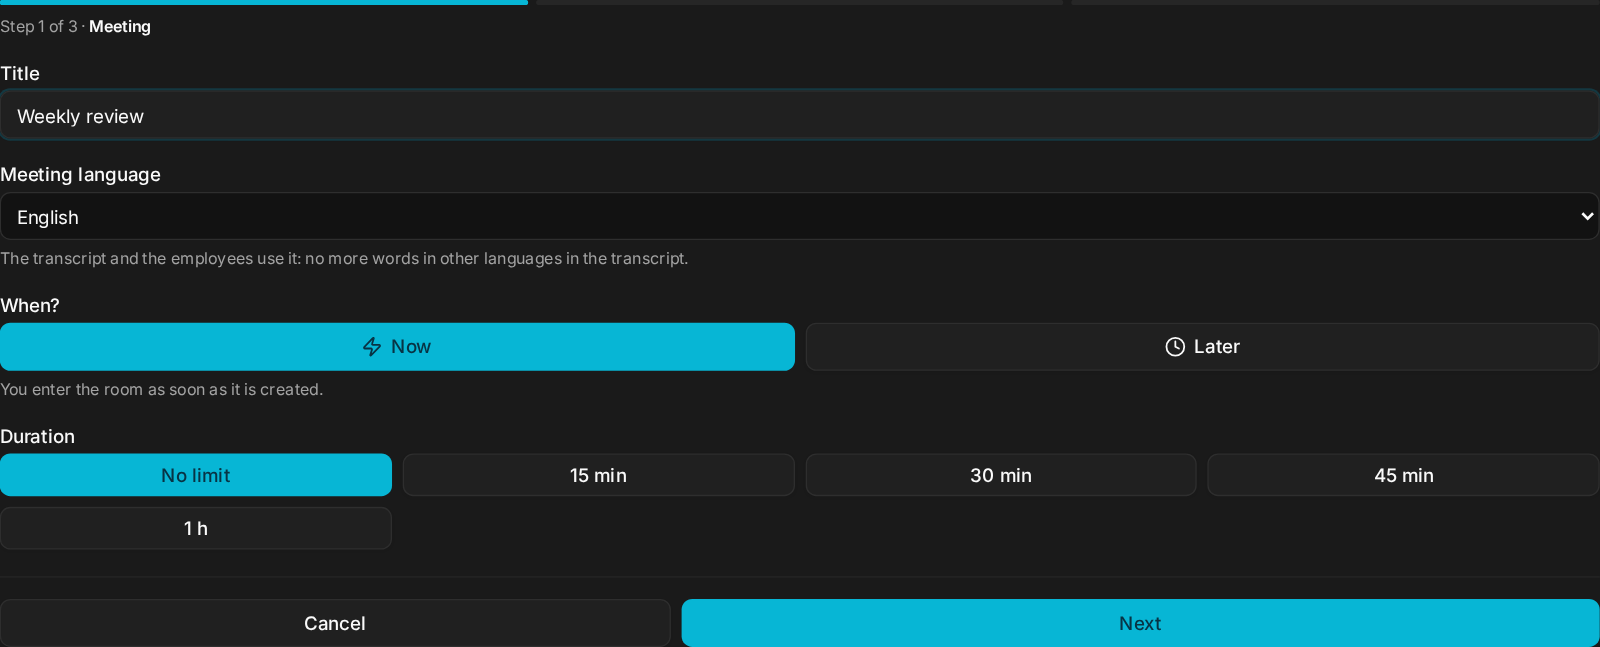Set duration to 1 h
1600x647 pixels.
196,528
